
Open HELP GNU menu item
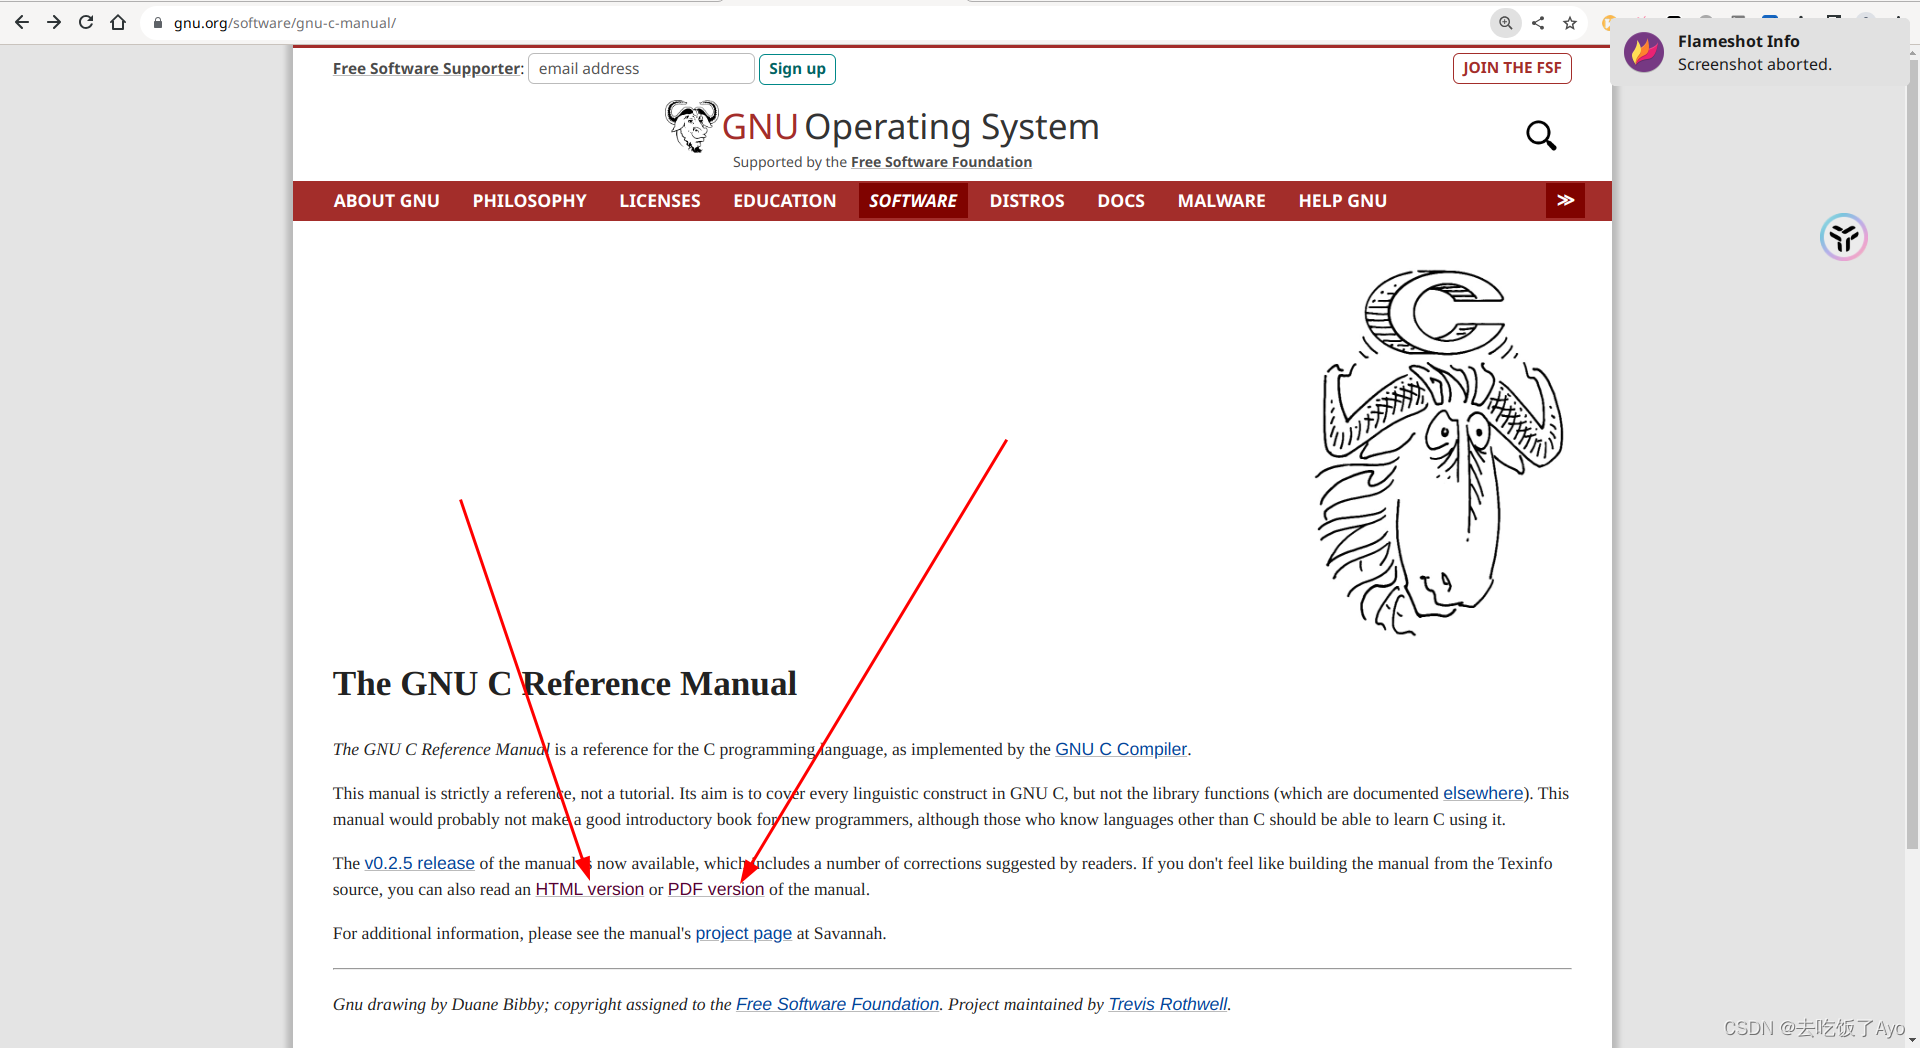[x=1343, y=201]
